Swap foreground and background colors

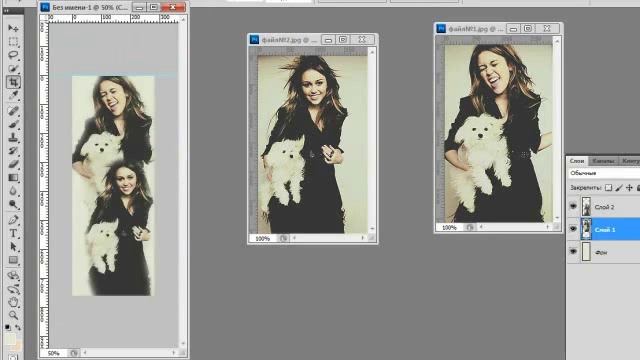pos(18,327)
